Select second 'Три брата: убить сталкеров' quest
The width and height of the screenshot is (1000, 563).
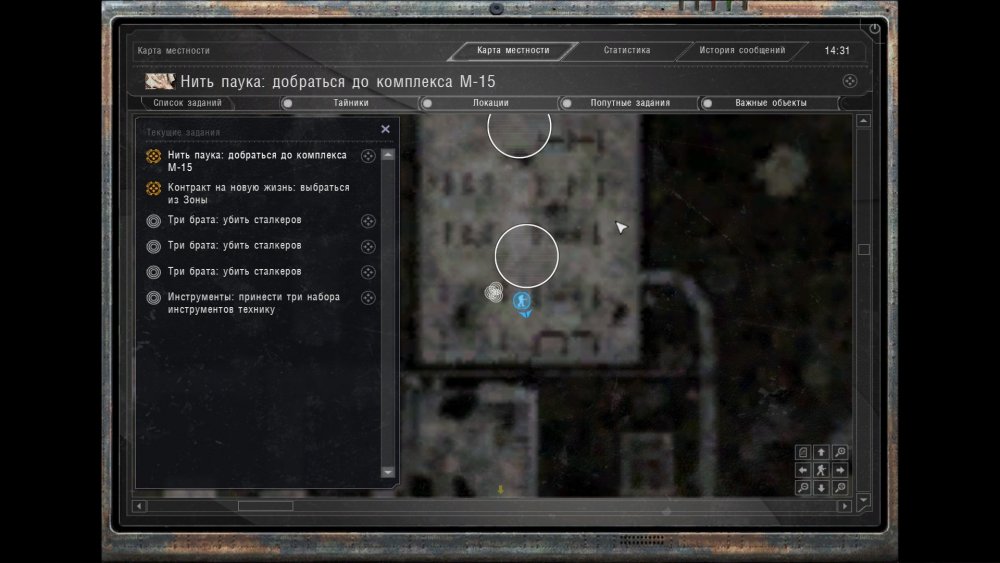(234, 245)
